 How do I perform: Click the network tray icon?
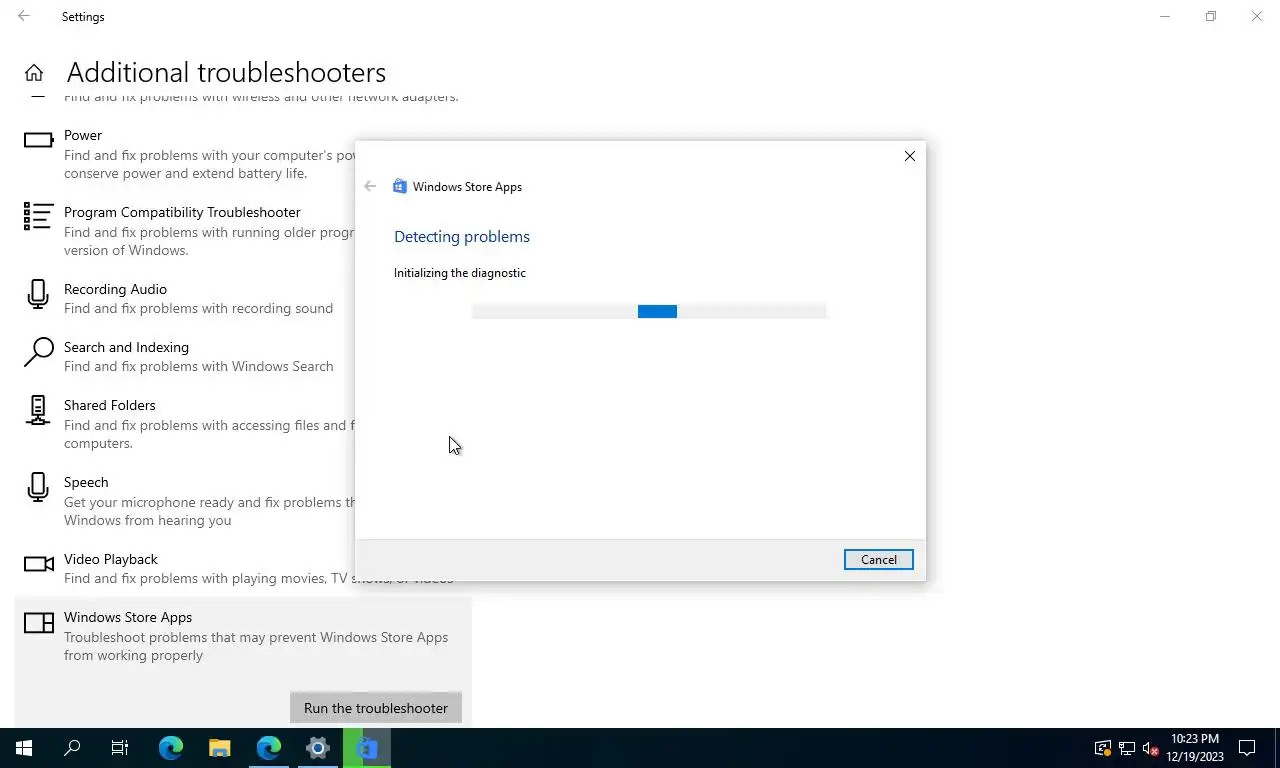(x=1127, y=748)
